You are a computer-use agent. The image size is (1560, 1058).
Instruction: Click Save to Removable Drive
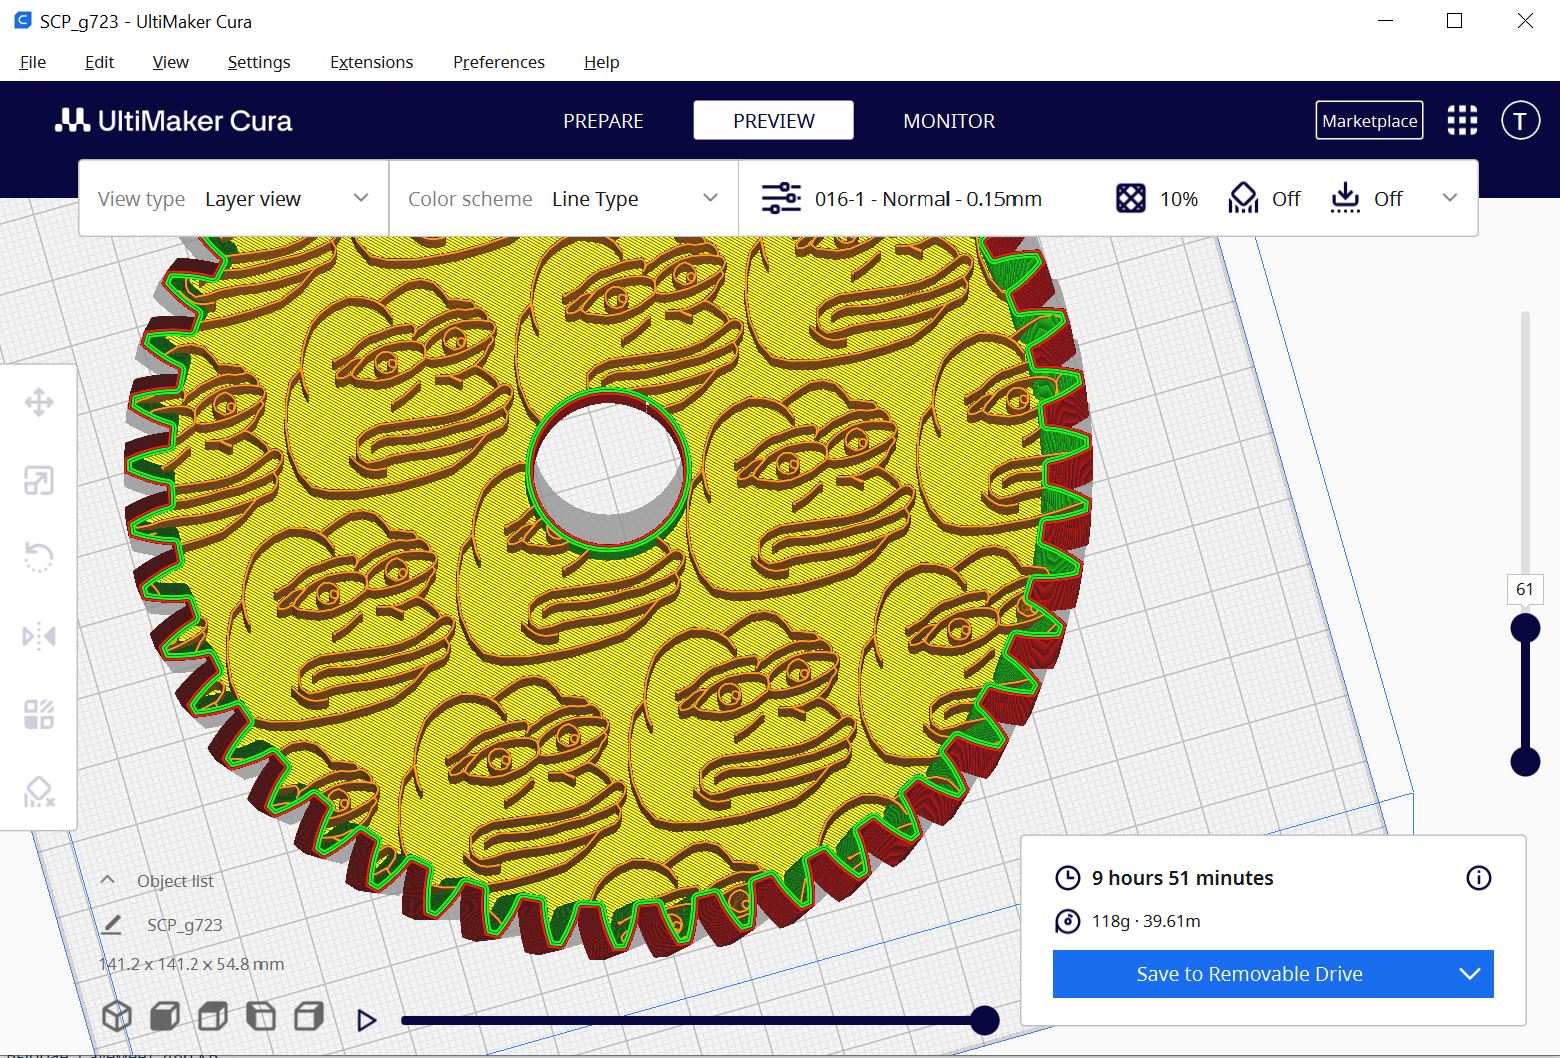pos(1249,973)
